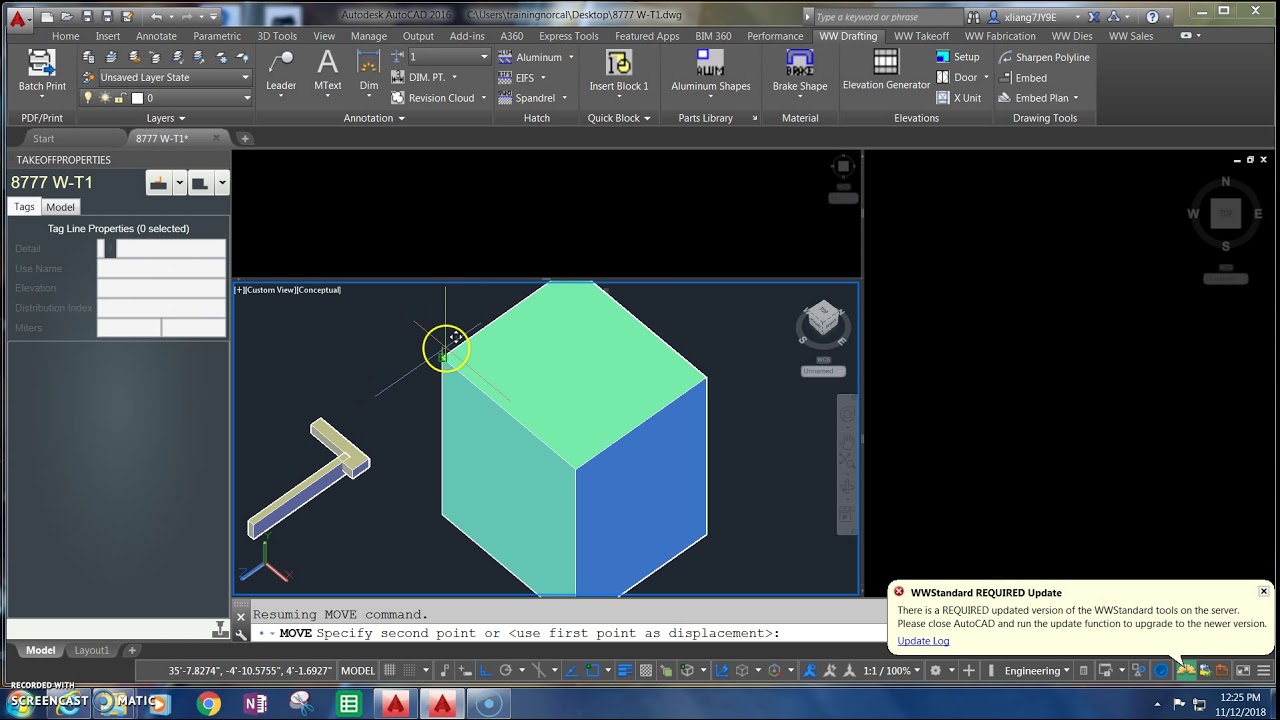The image size is (1280, 720).
Task: Click the Embed drawing tool
Action: 1023,78
